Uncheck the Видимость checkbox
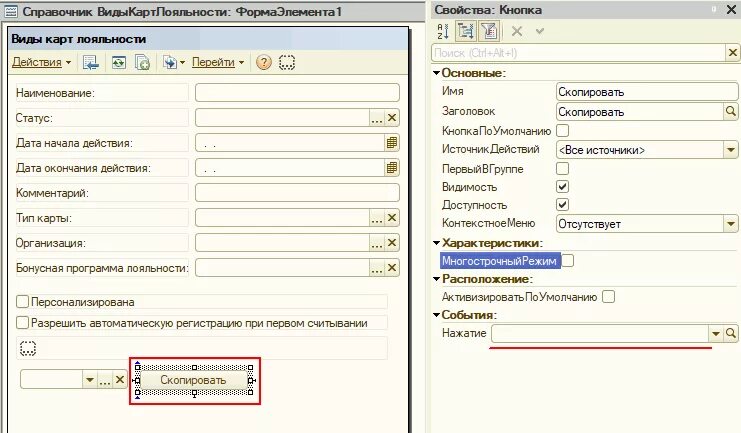Screen dimensions: 741x433 point(562,187)
